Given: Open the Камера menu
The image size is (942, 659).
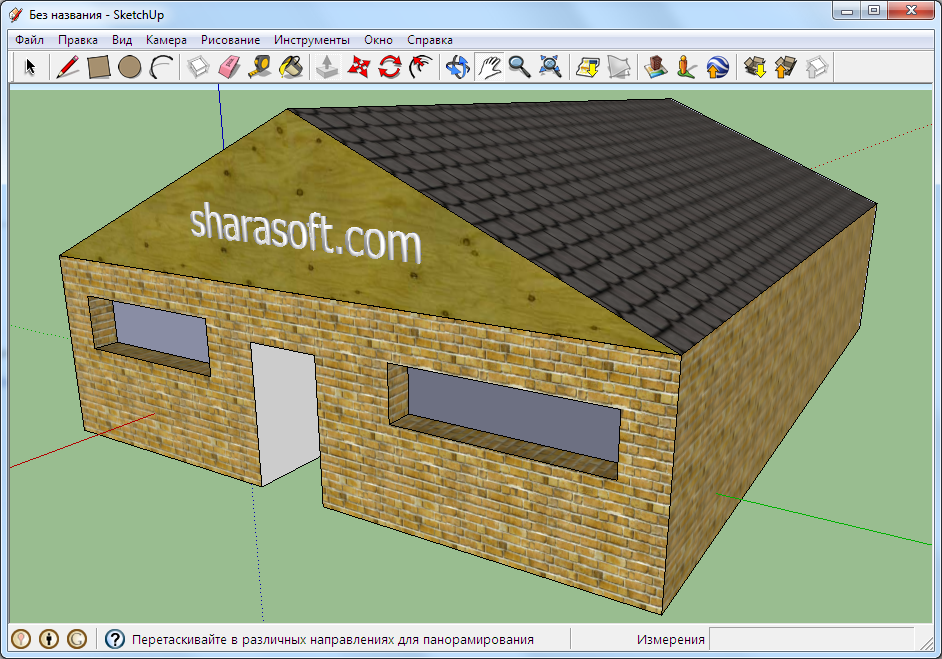Looking at the screenshot, I should coord(166,40).
